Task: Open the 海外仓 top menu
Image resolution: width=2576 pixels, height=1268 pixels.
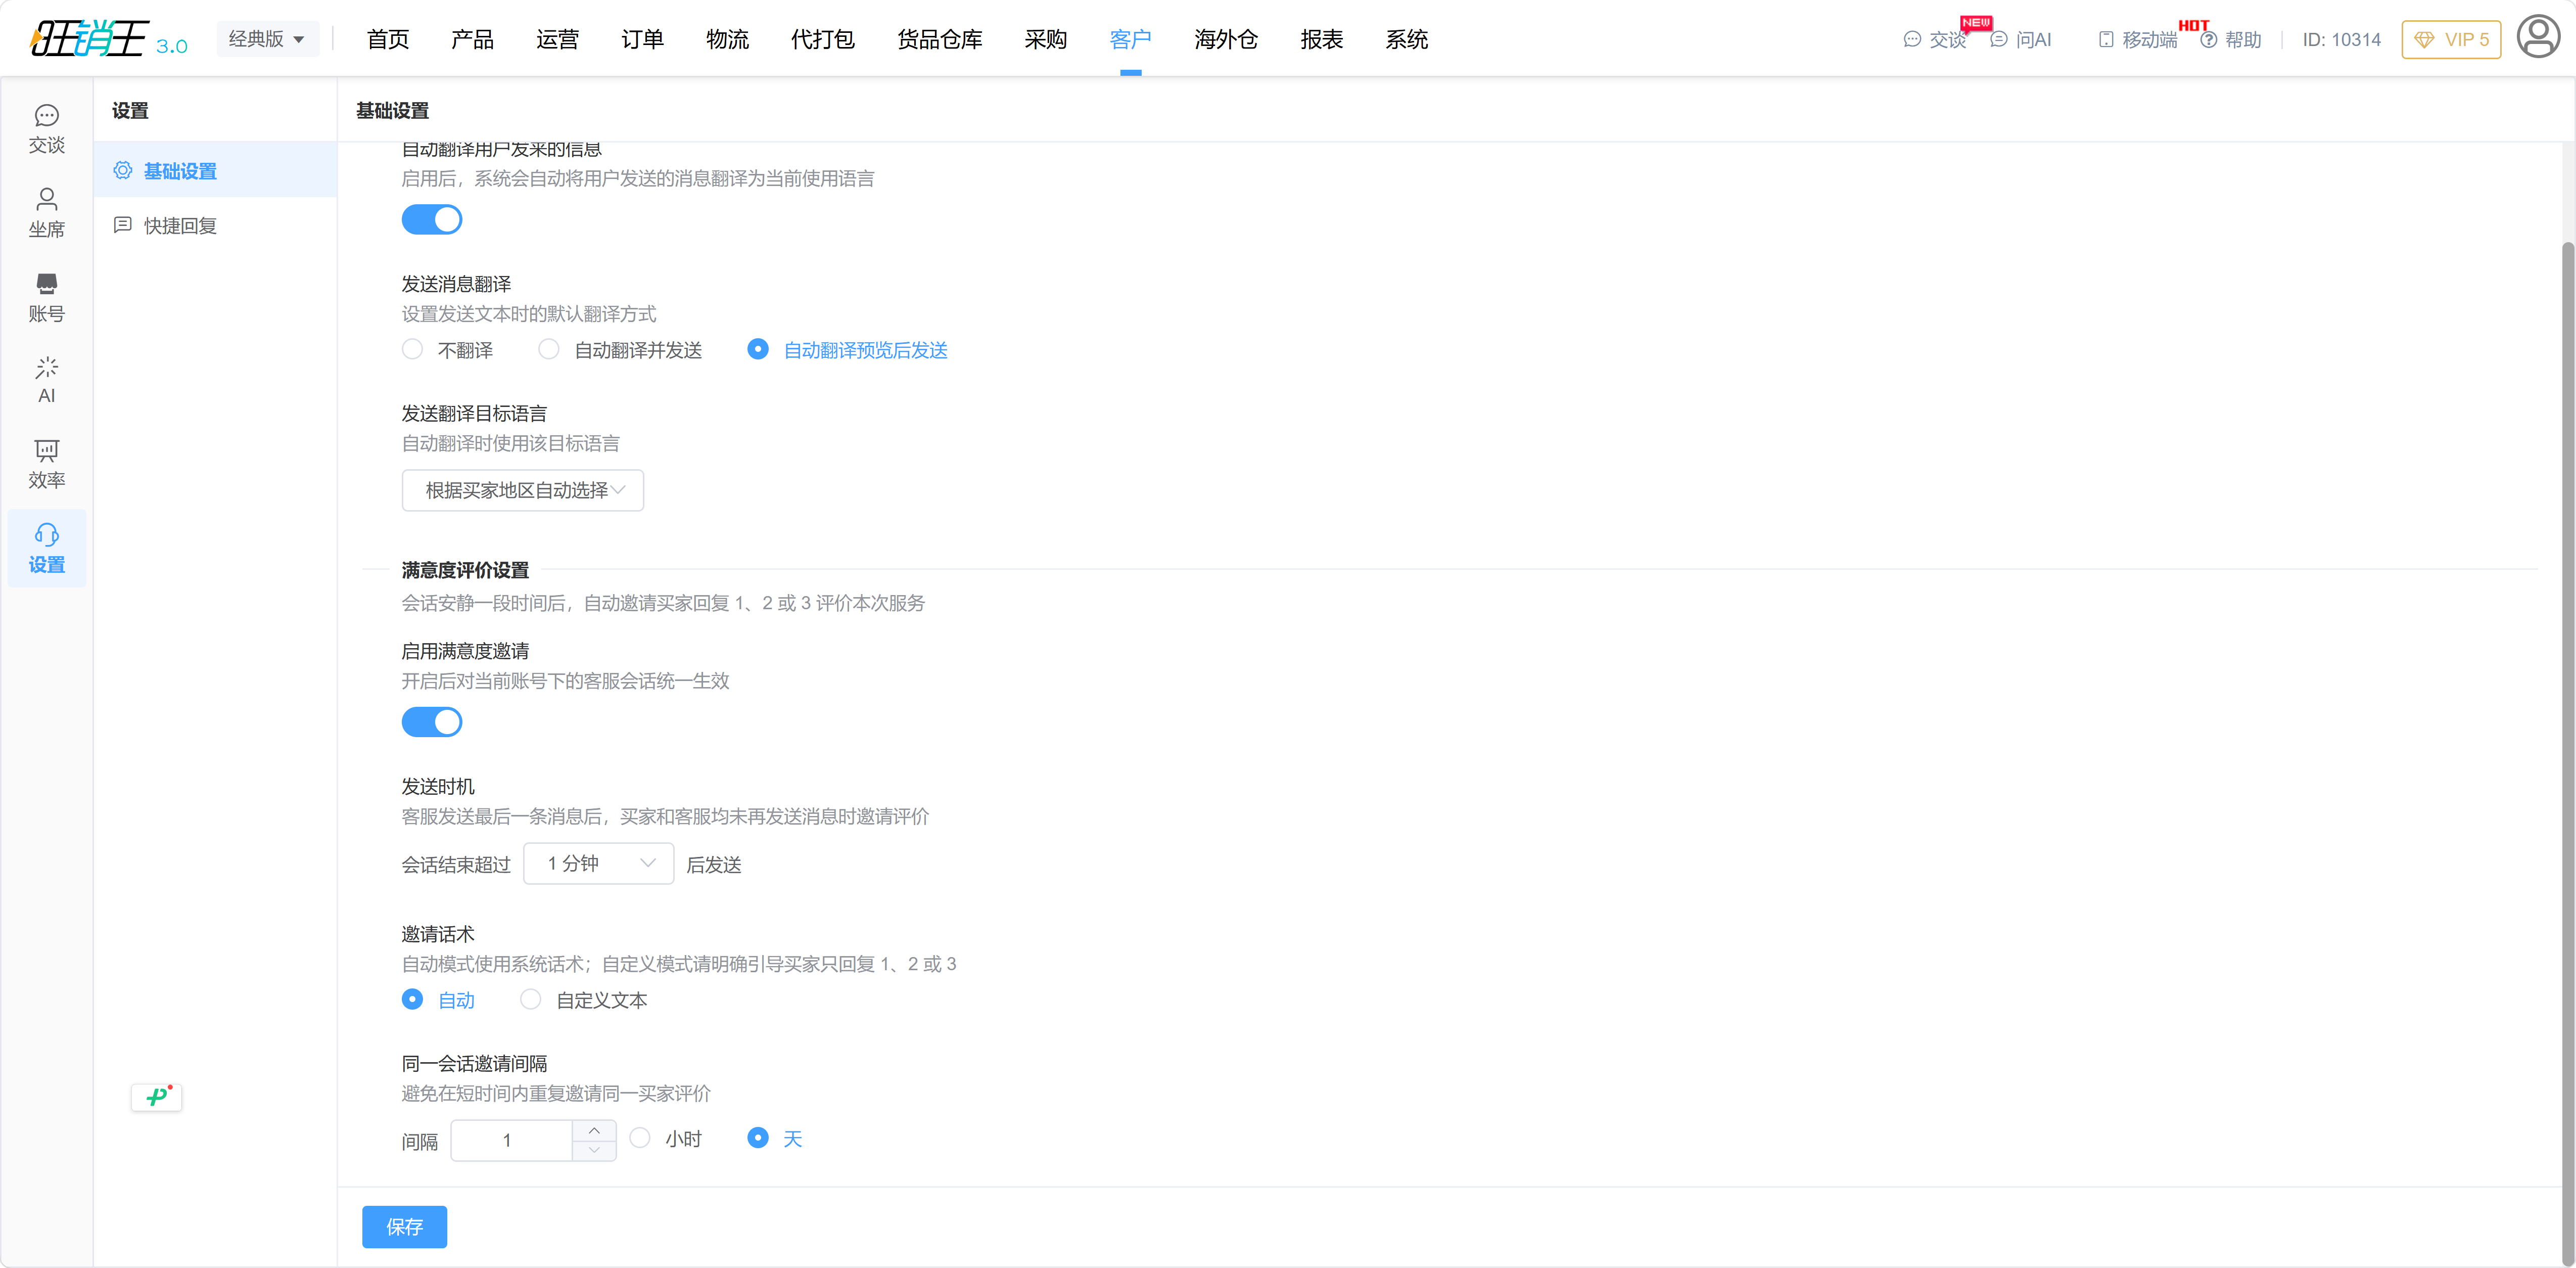Action: (x=1226, y=39)
